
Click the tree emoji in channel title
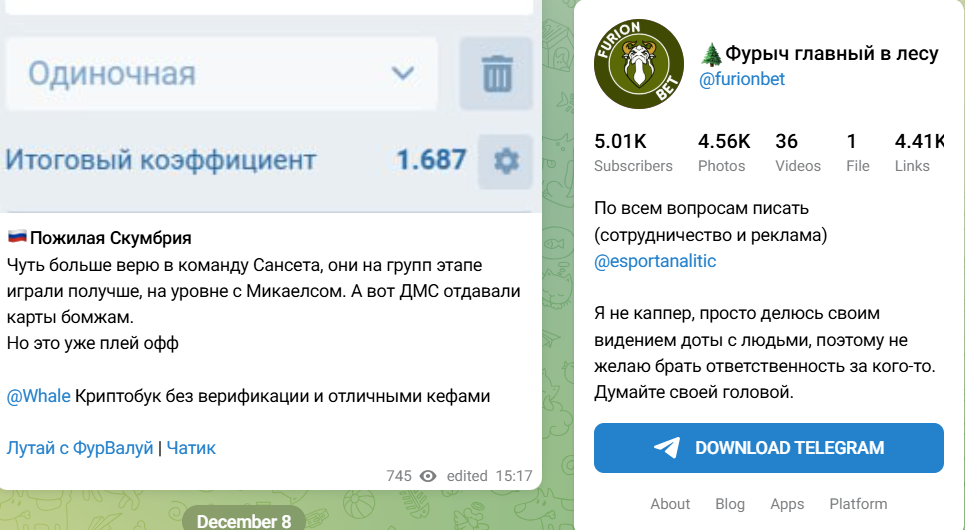click(711, 54)
